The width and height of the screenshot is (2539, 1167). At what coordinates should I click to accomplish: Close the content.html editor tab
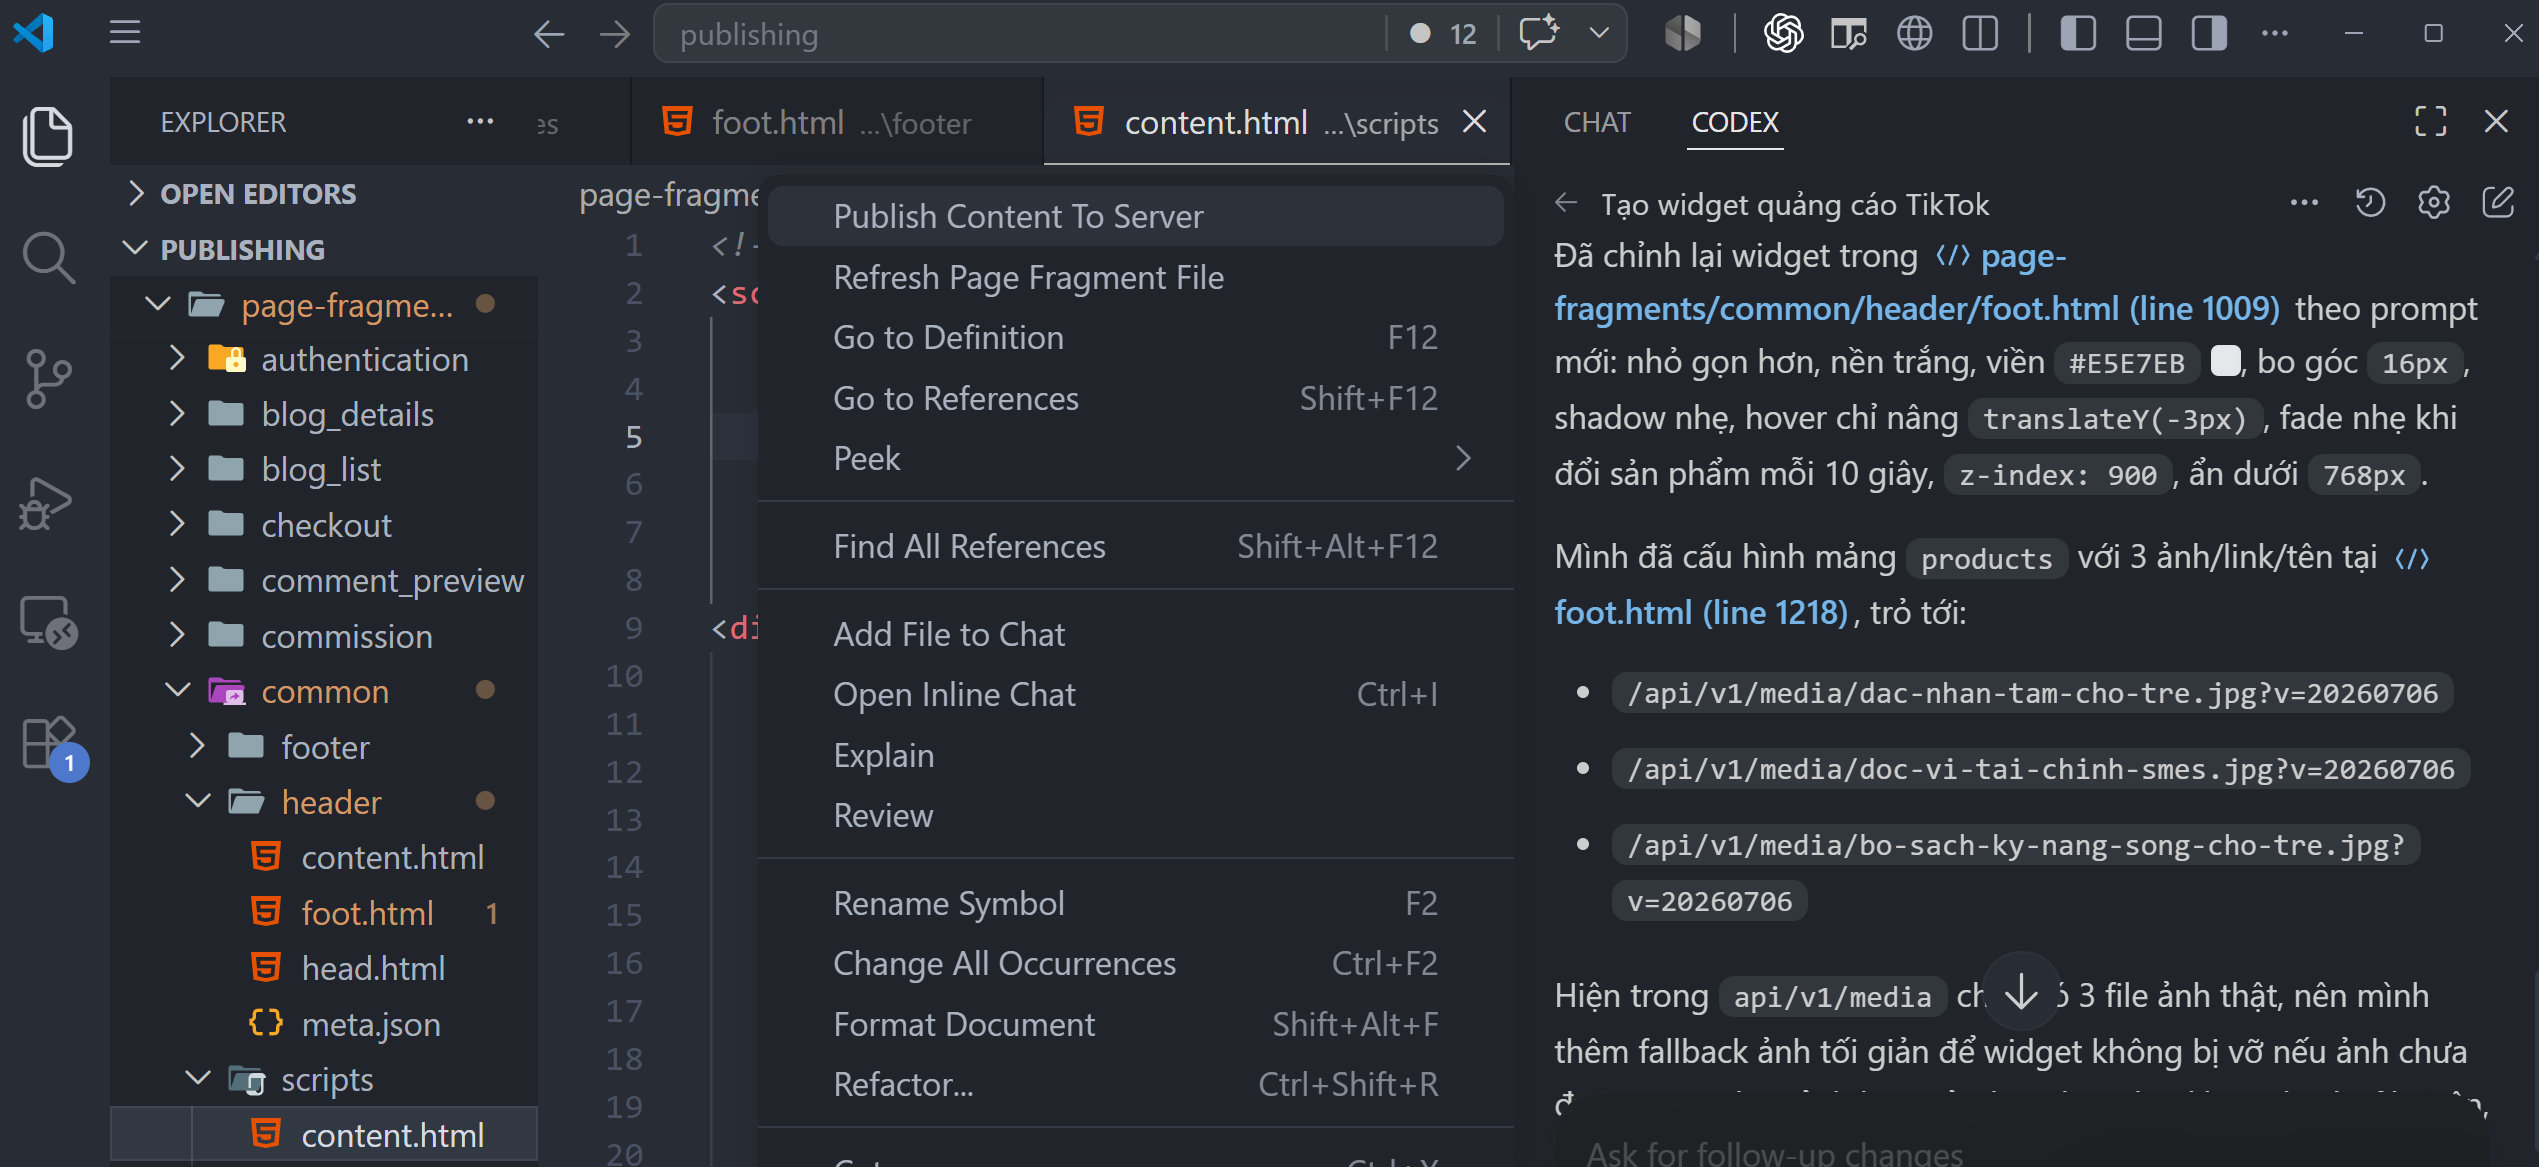point(1474,122)
